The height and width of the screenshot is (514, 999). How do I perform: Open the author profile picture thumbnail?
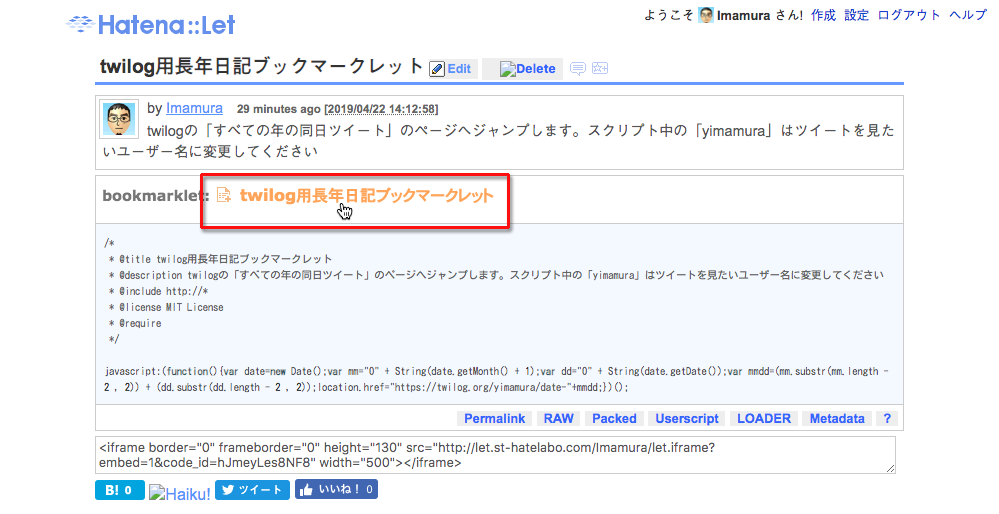[119, 119]
